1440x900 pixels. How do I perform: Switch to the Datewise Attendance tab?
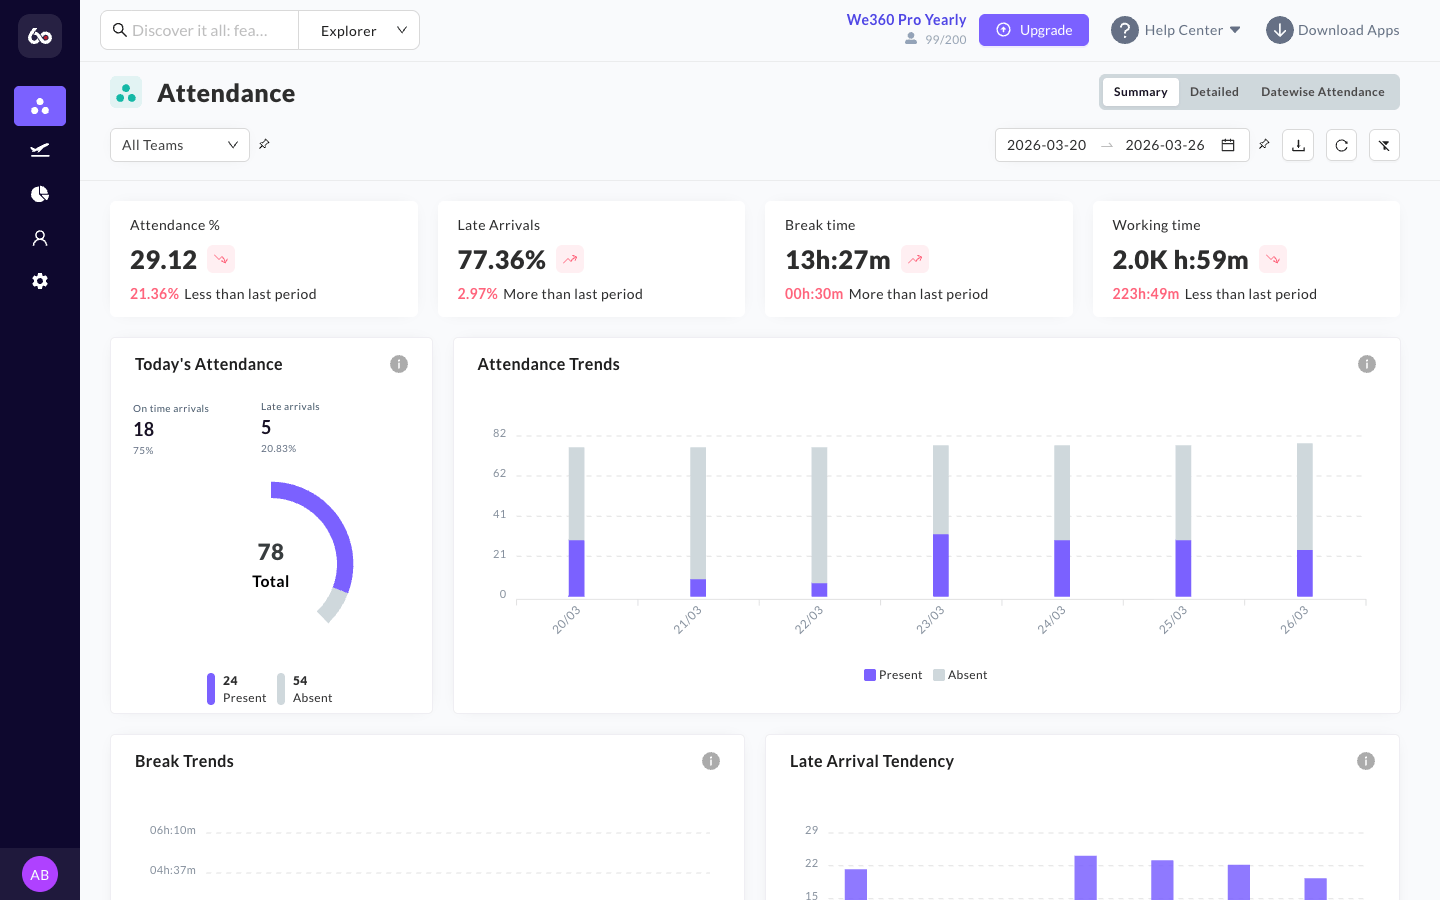click(1322, 92)
